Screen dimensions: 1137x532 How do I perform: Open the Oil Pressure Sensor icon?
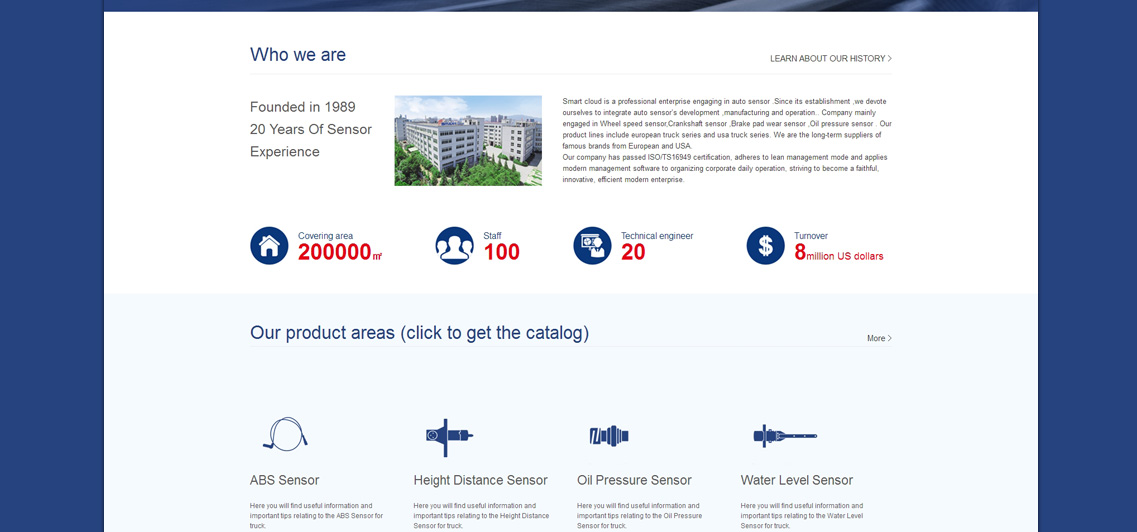[x=608, y=436]
